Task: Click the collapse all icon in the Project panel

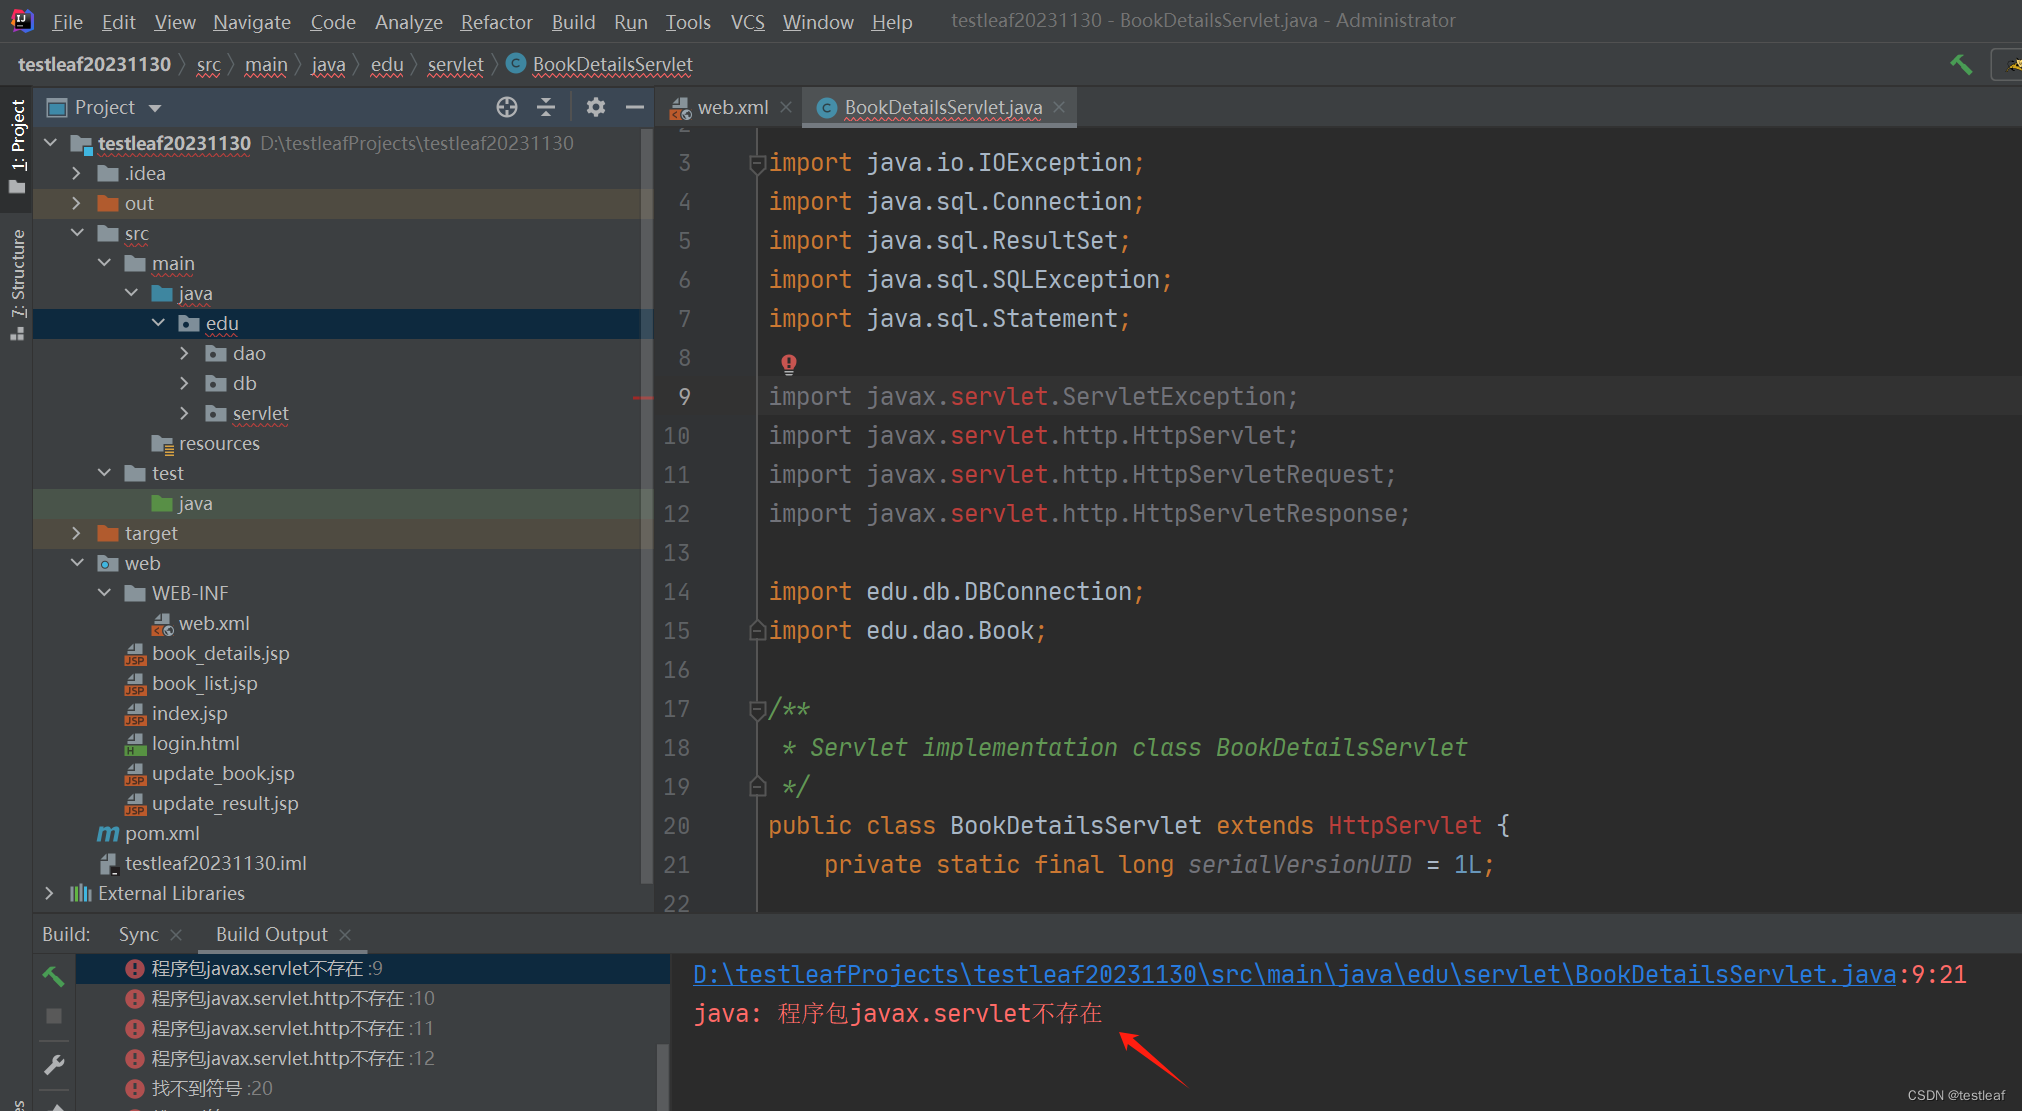Action: pos(546,107)
